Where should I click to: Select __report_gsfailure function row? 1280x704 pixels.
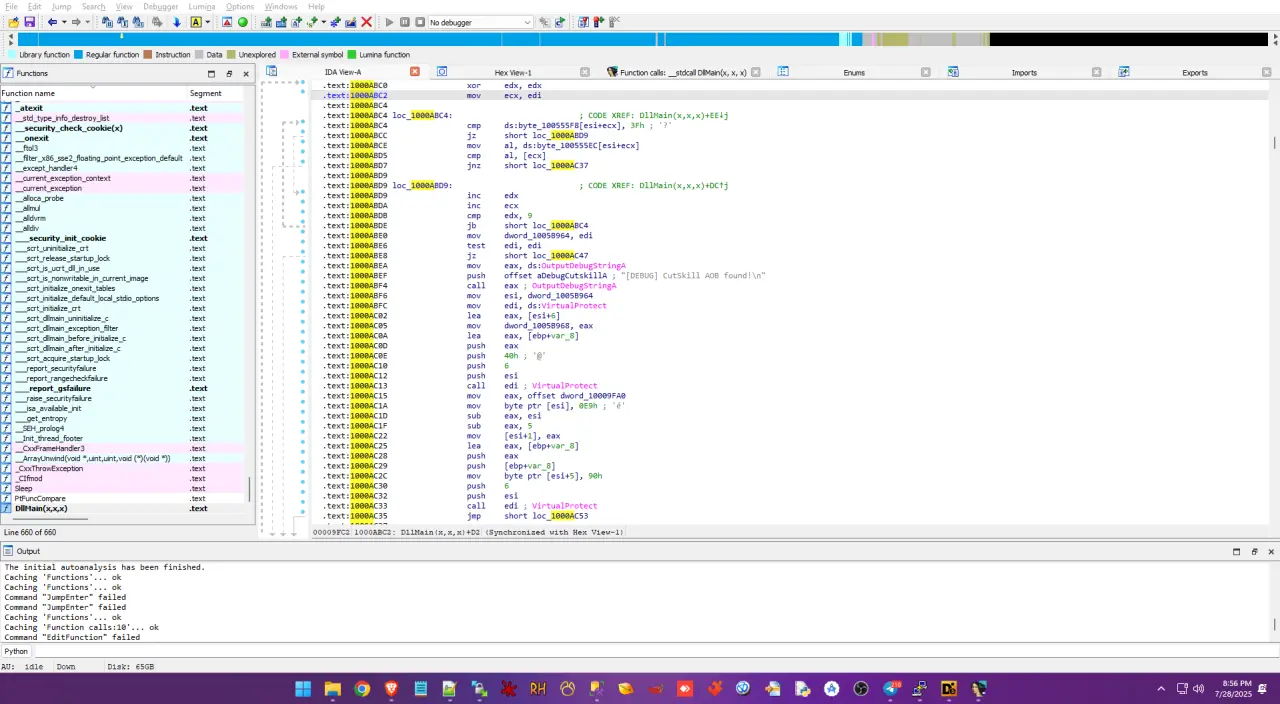122,388
